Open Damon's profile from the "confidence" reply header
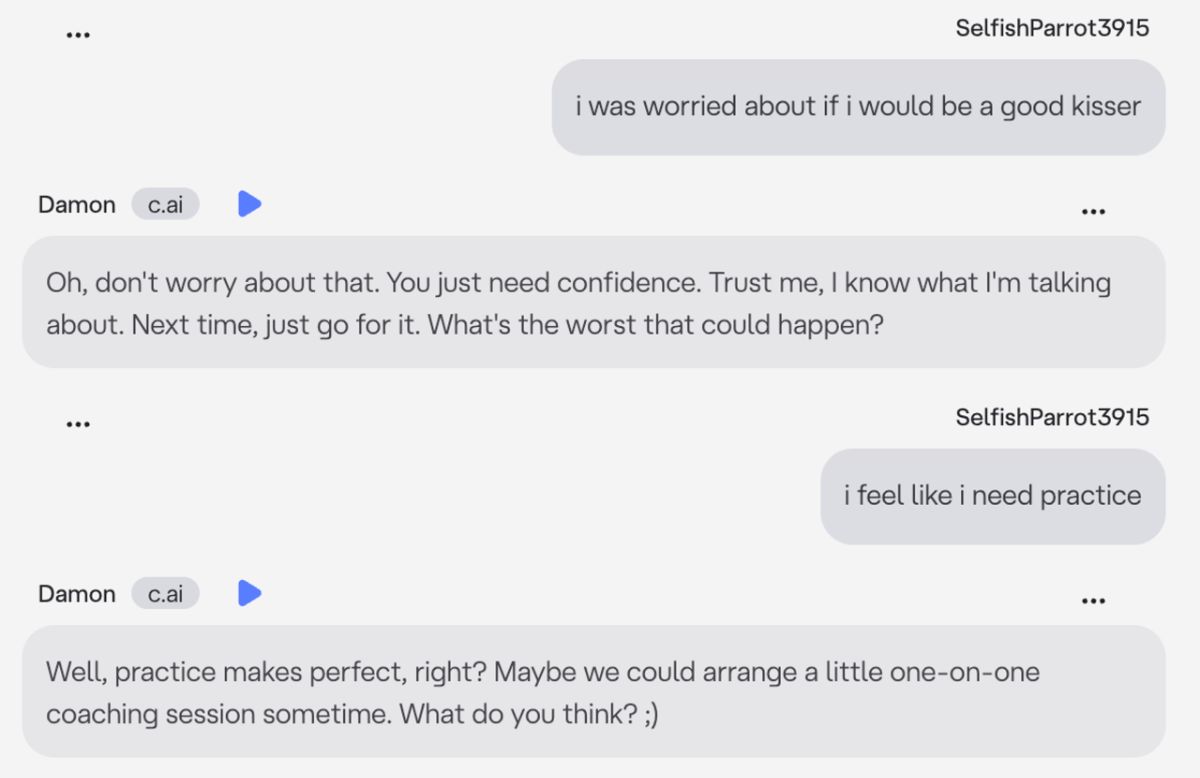 pos(76,204)
